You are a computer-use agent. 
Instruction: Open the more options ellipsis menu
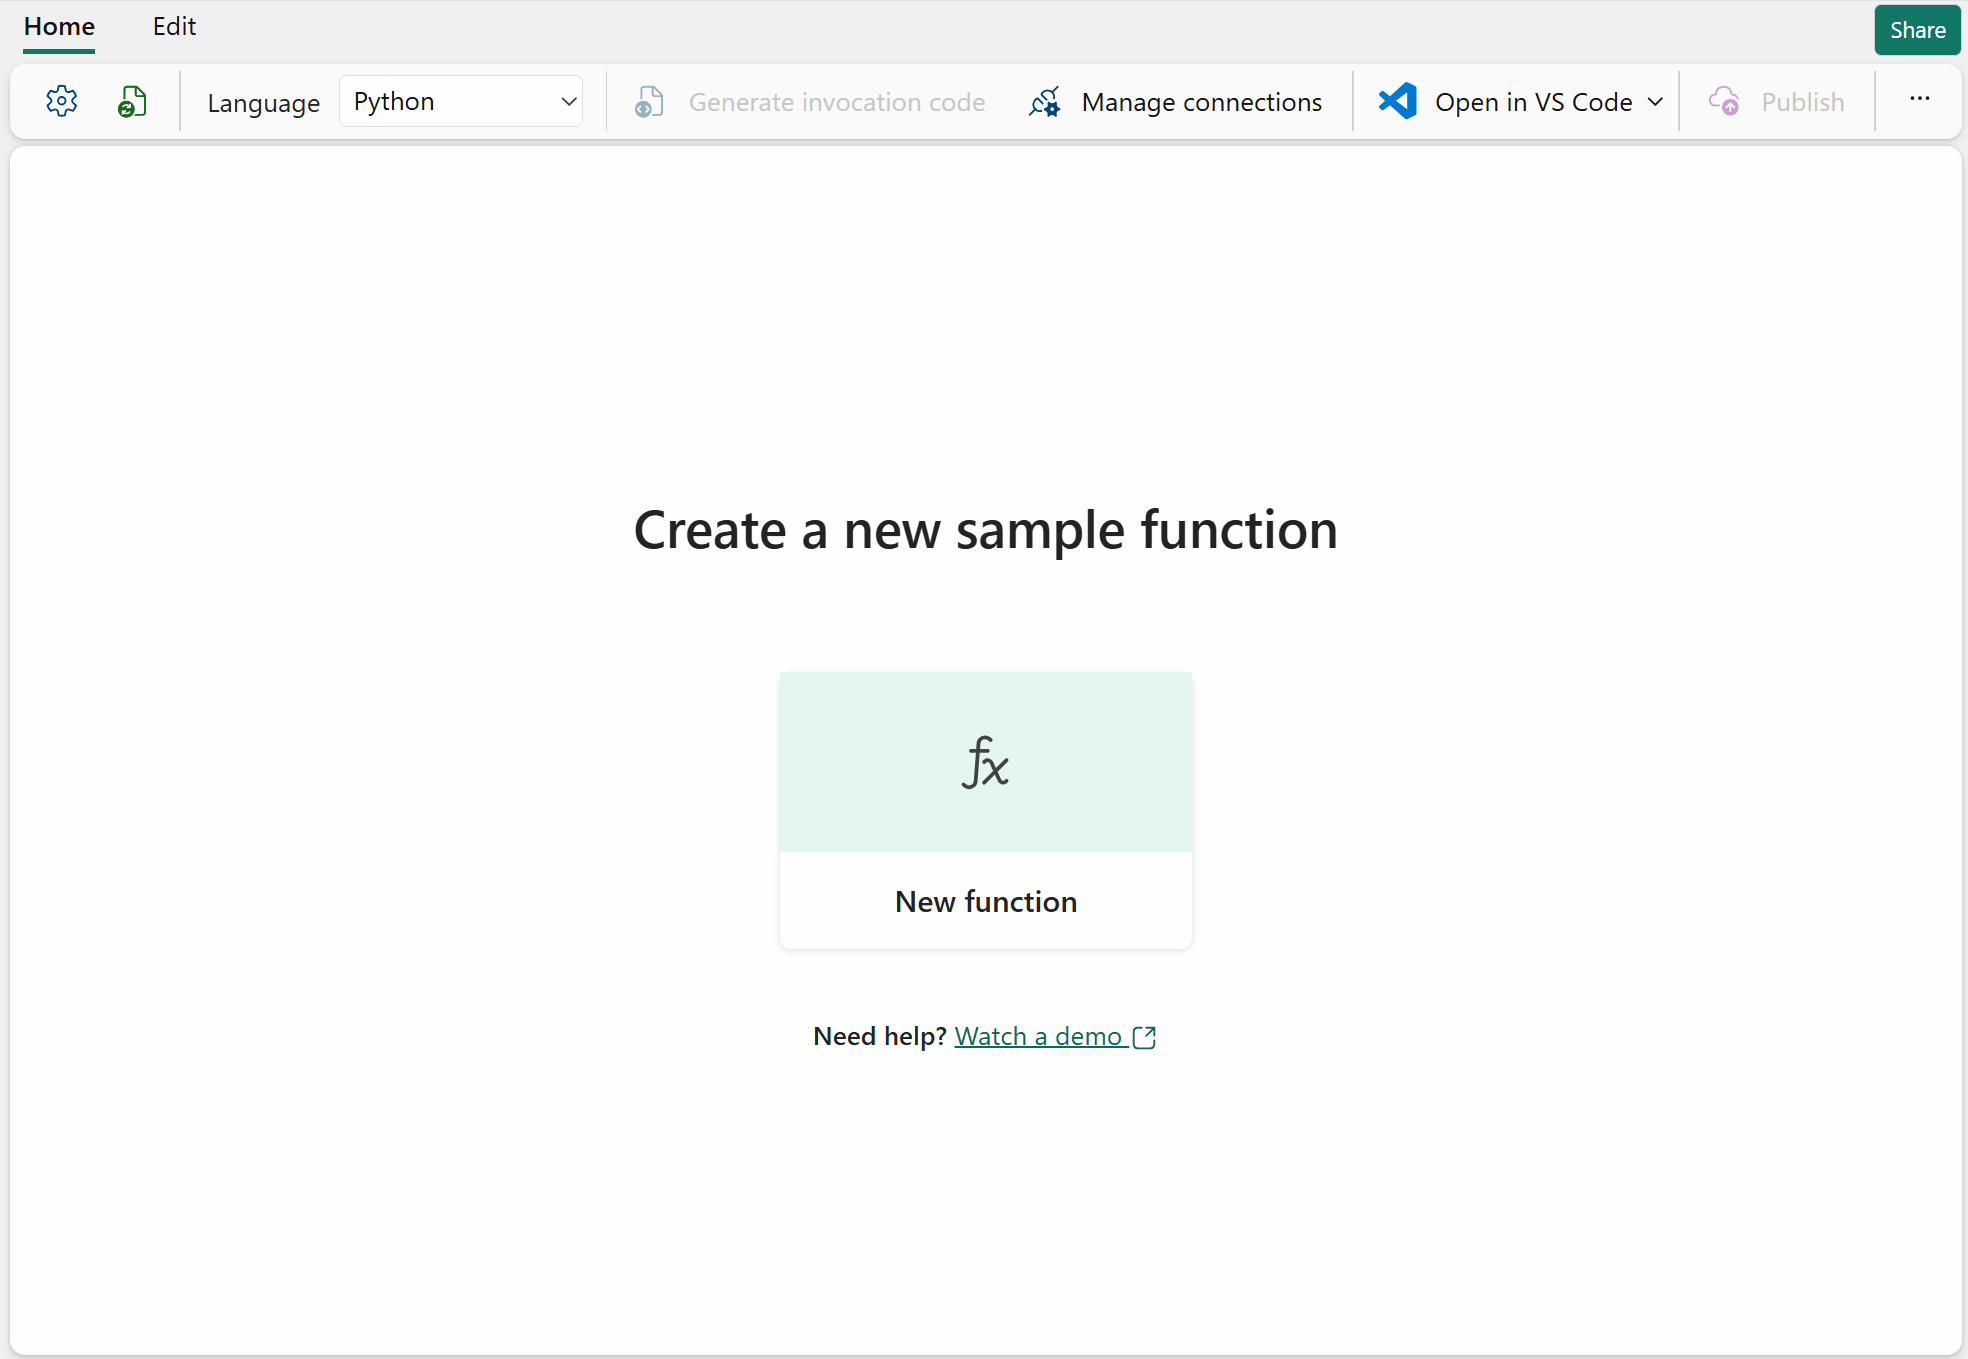[1919, 99]
